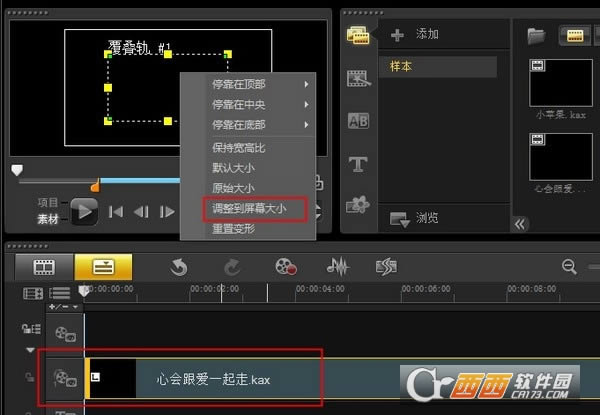Expand arrow beside 停靠在顶部
The height and width of the screenshot is (415, 600).
tap(306, 84)
